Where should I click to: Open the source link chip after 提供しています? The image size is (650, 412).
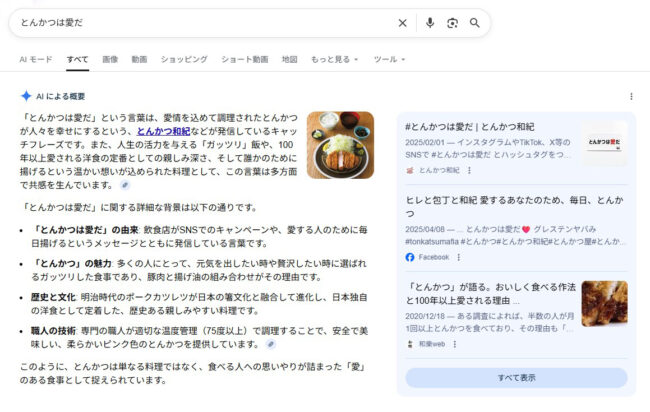pyautogui.click(x=270, y=344)
